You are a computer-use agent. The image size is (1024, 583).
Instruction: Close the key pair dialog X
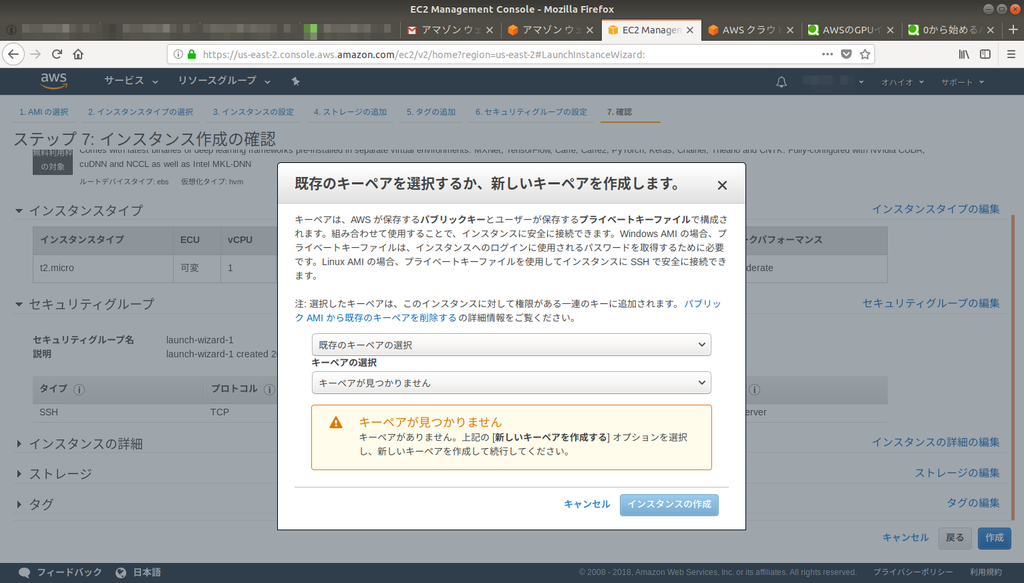[722, 185]
